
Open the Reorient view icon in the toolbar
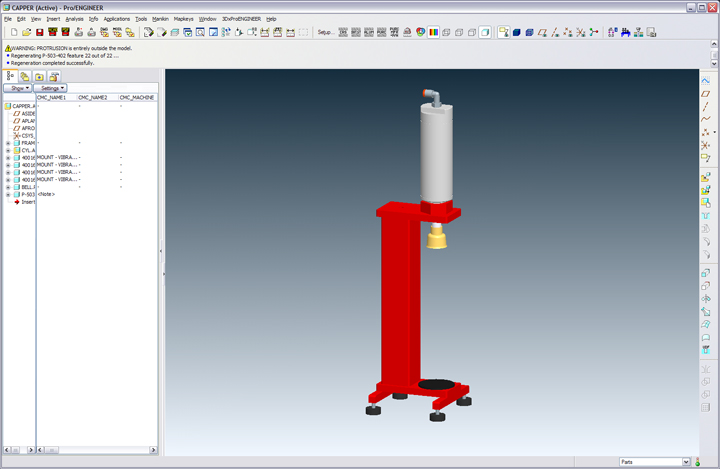(239, 32)
